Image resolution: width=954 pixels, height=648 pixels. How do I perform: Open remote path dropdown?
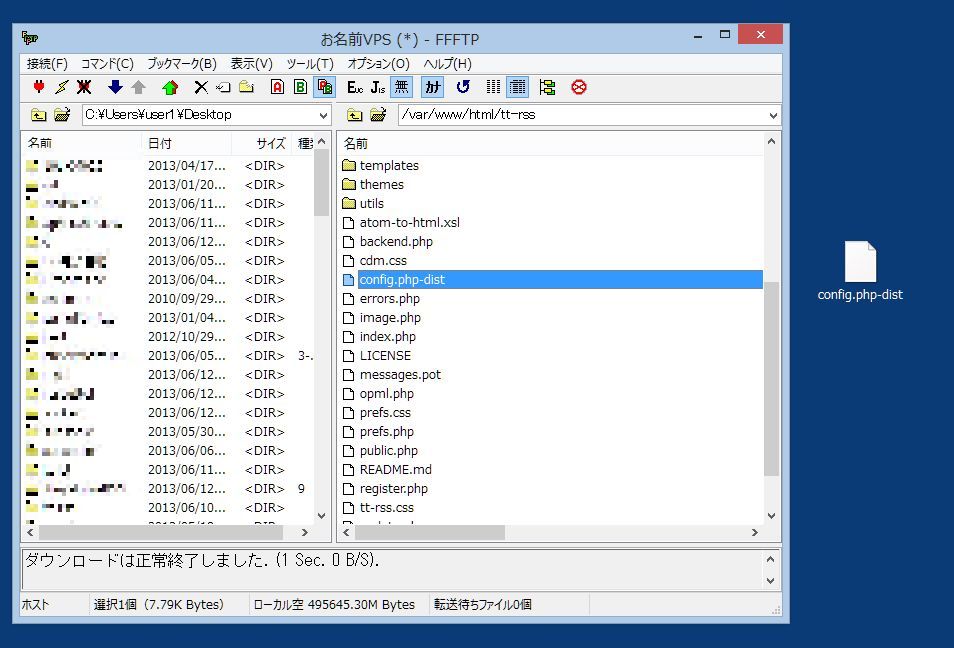click(x=773, y=115)
